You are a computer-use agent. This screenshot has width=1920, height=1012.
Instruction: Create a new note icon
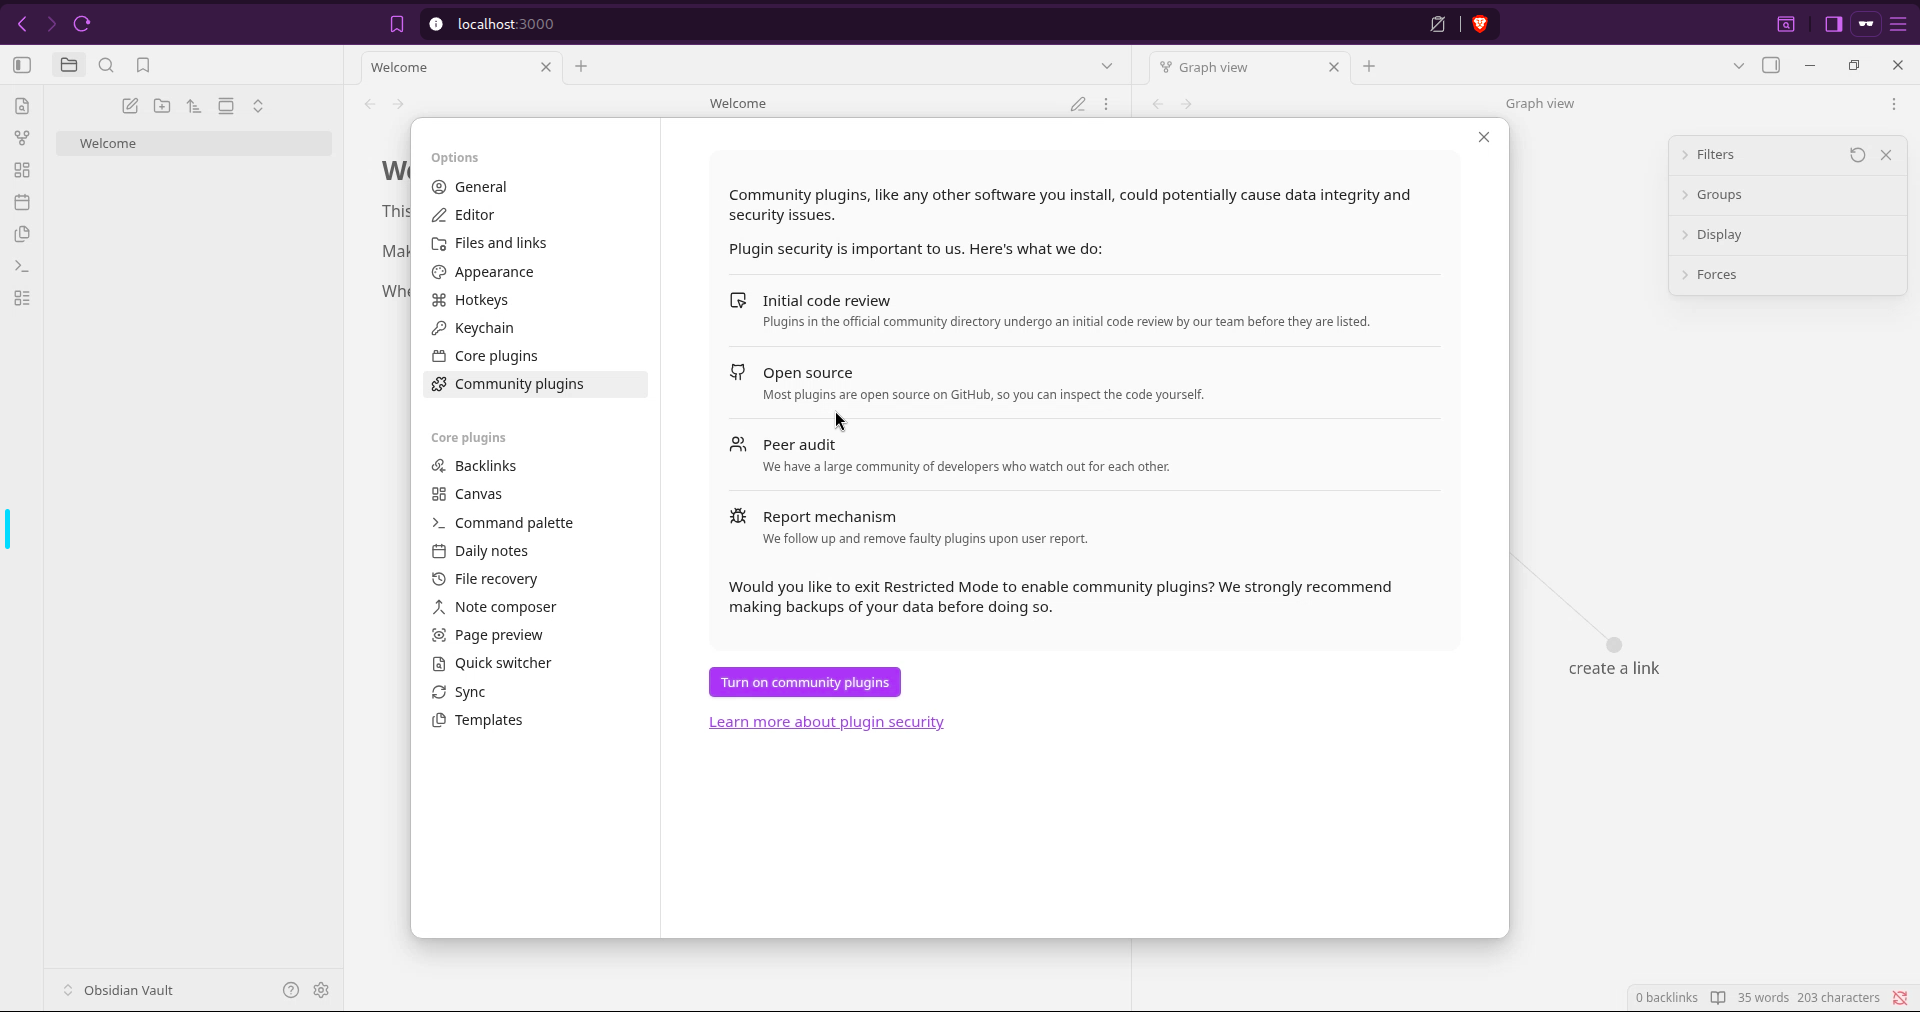pyautogui.click(x=130, y=106)
